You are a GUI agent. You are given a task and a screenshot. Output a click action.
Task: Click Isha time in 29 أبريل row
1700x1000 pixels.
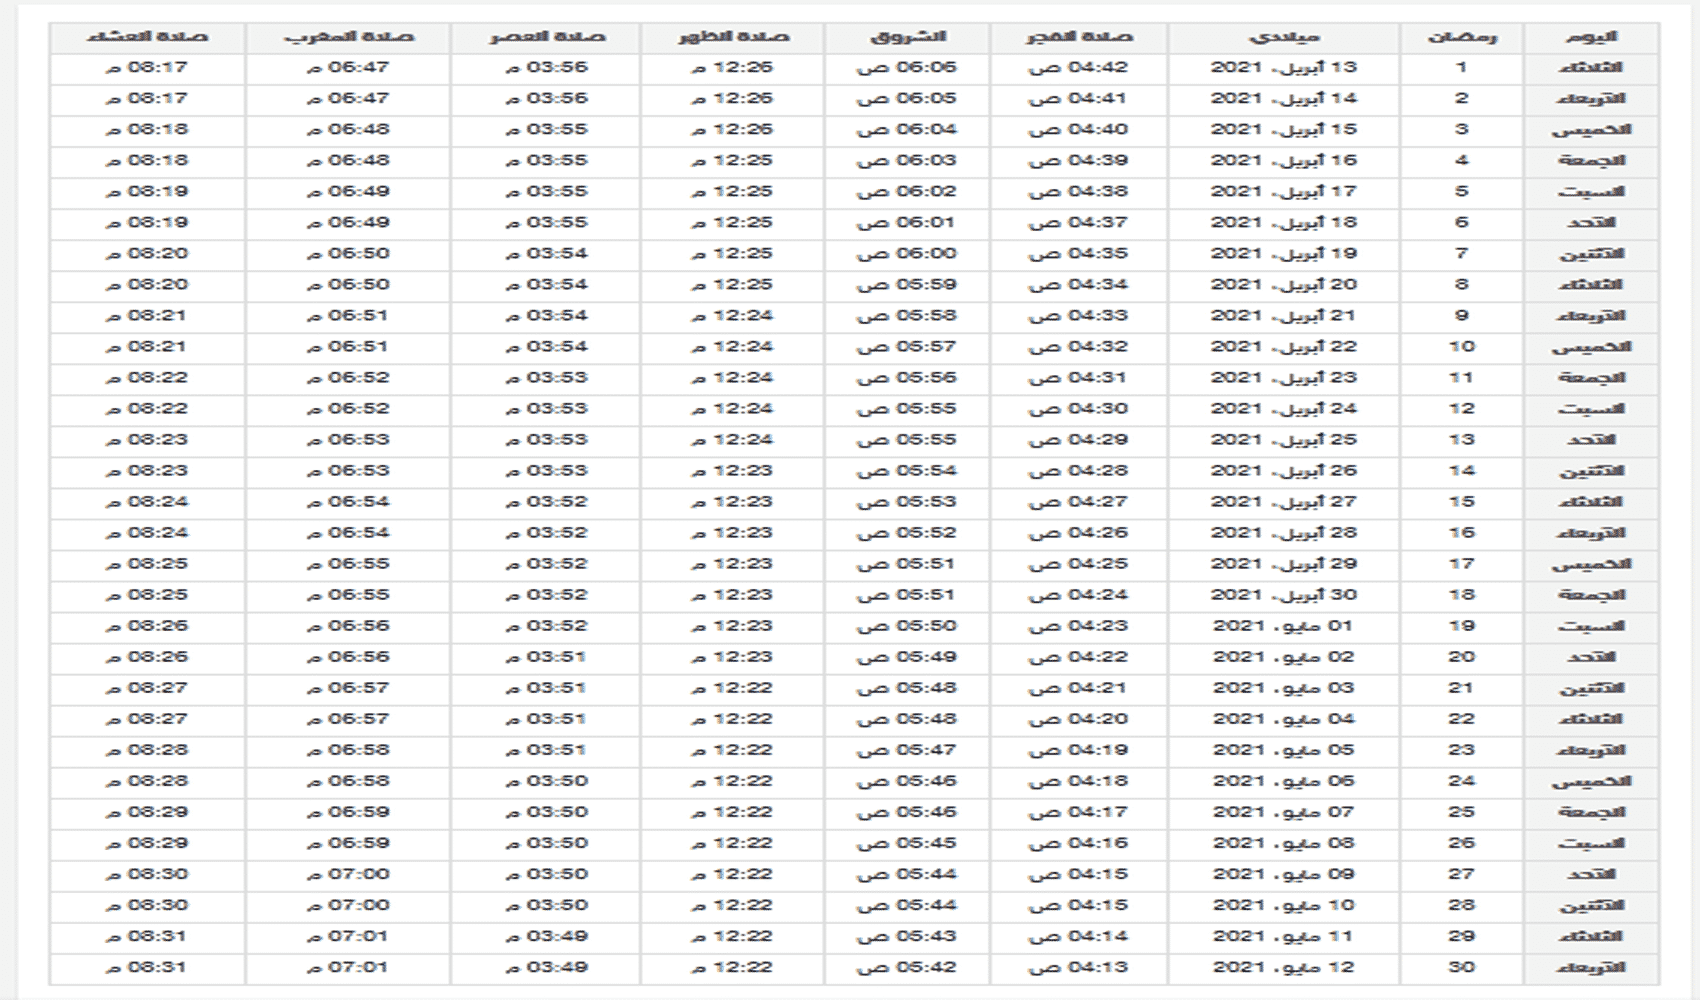pyautogui.click(x=147, y=564)
